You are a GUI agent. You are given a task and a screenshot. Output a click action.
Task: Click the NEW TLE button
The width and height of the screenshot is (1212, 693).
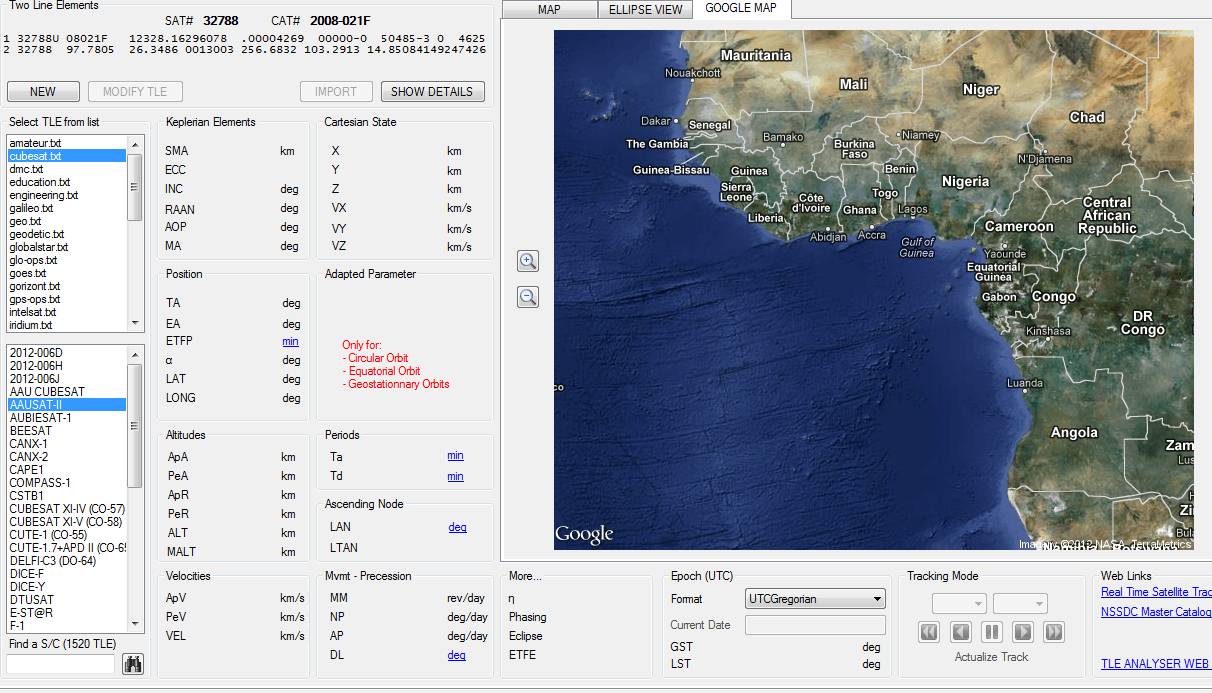pyautogui.click(x=43, y=92)
